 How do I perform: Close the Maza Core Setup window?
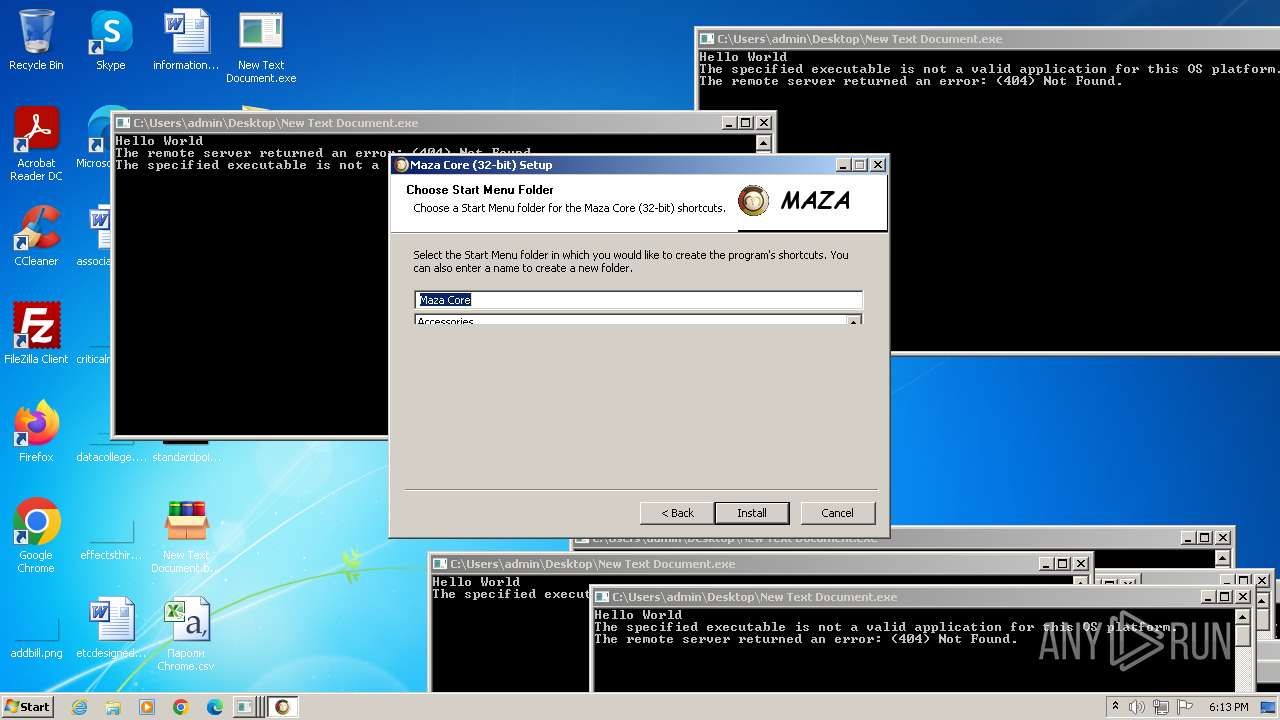point(878,165)
